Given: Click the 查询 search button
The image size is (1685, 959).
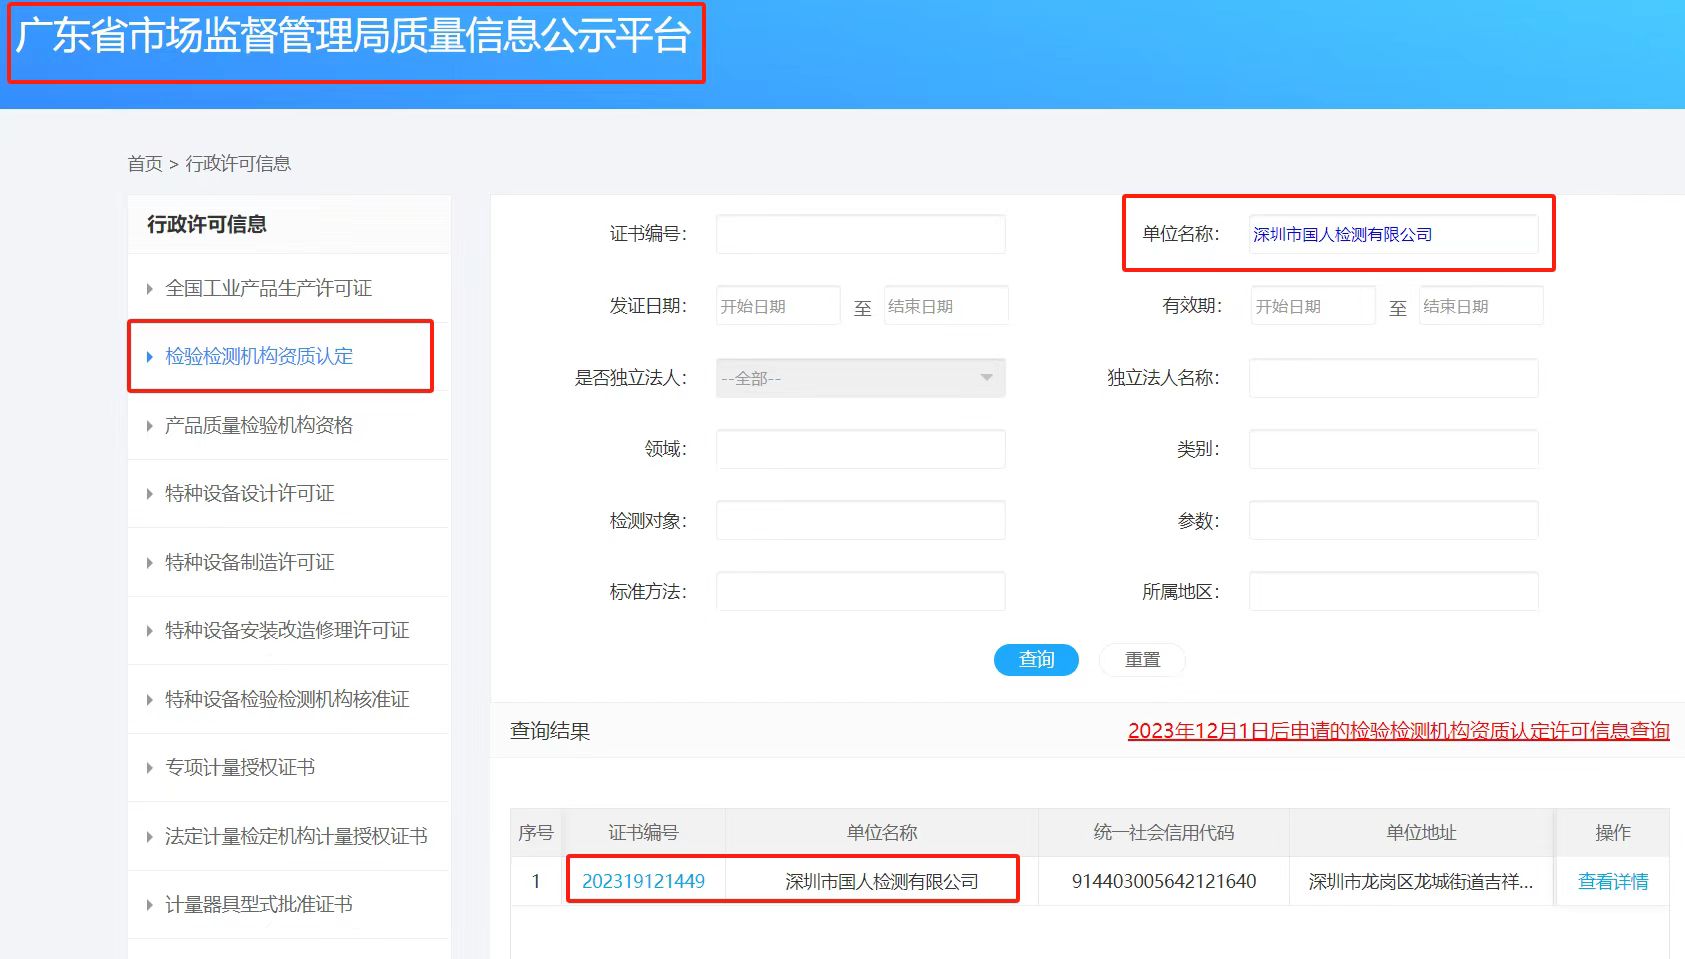Looking at the screenshot, I should (1036, 660).
